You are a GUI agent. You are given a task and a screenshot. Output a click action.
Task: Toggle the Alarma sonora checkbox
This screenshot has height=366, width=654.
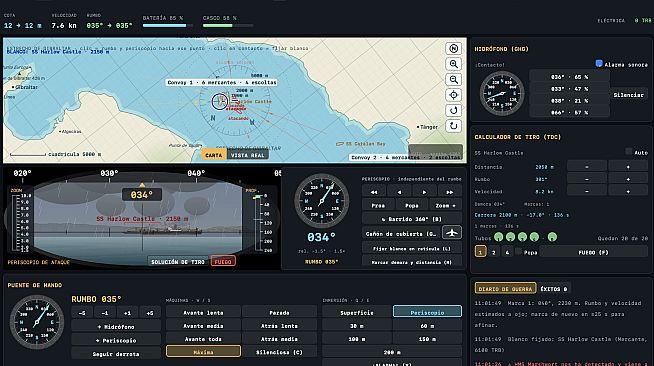(x=599, y=63)
